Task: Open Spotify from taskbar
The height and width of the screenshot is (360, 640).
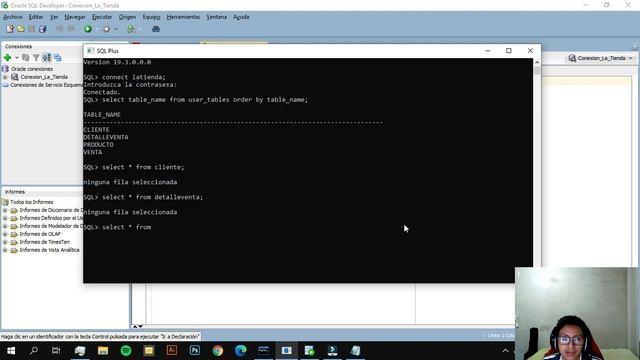Action: coord(126,351)
